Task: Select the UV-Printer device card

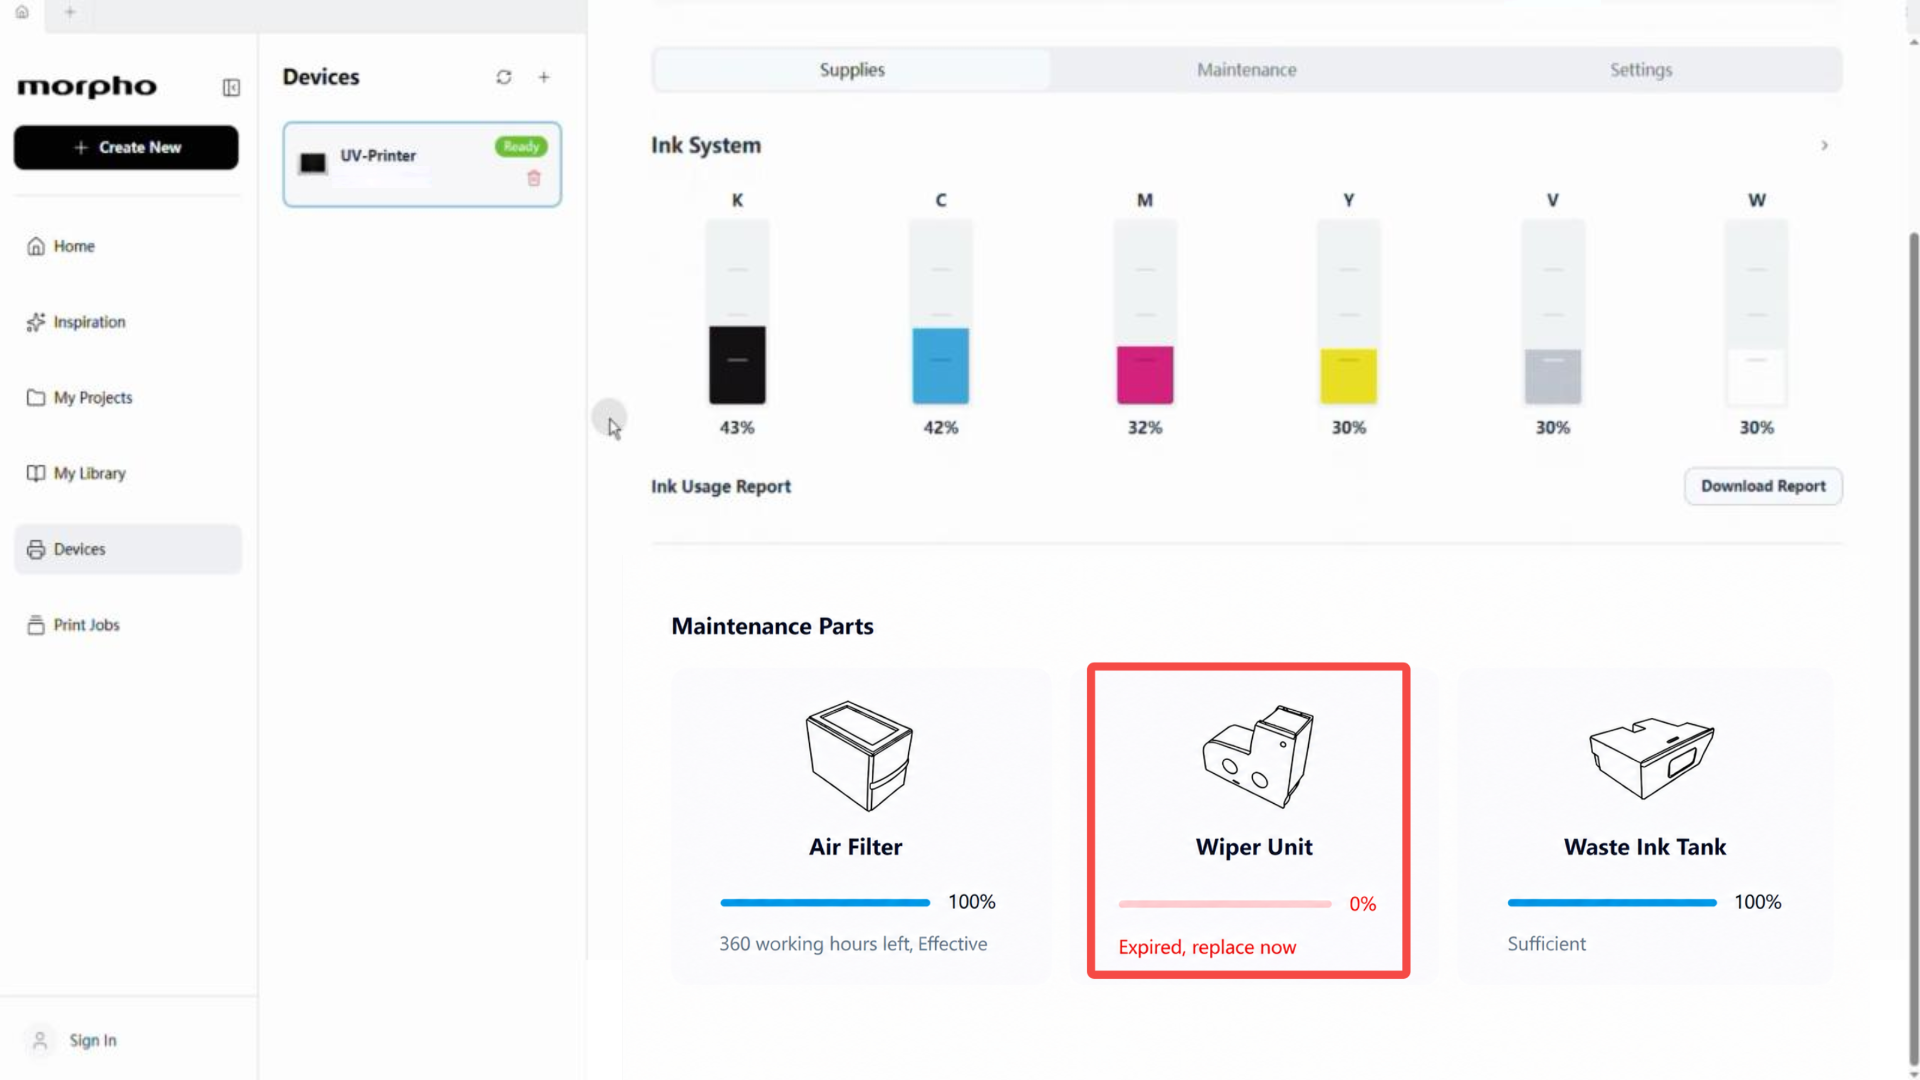Action: [422, 165]
